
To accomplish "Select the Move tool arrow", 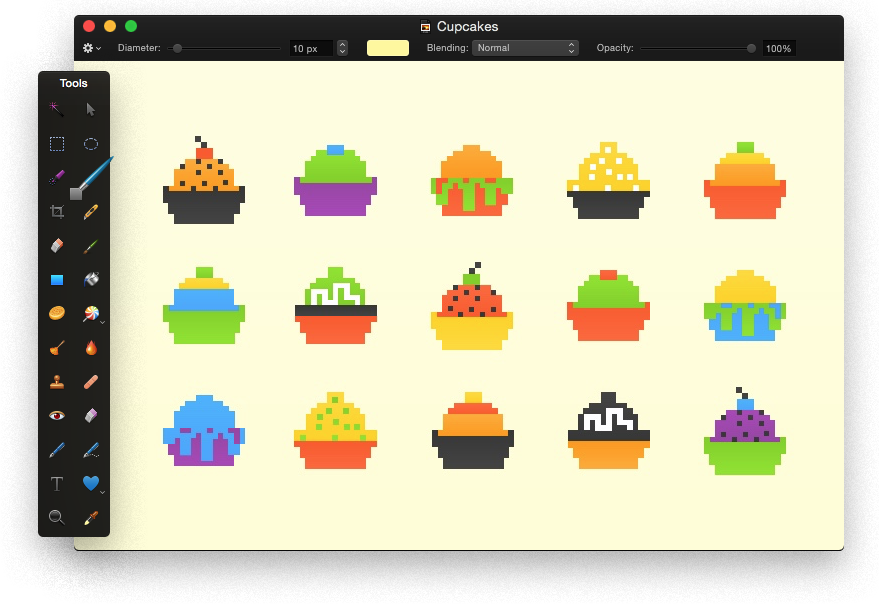I will coord(91,110).
